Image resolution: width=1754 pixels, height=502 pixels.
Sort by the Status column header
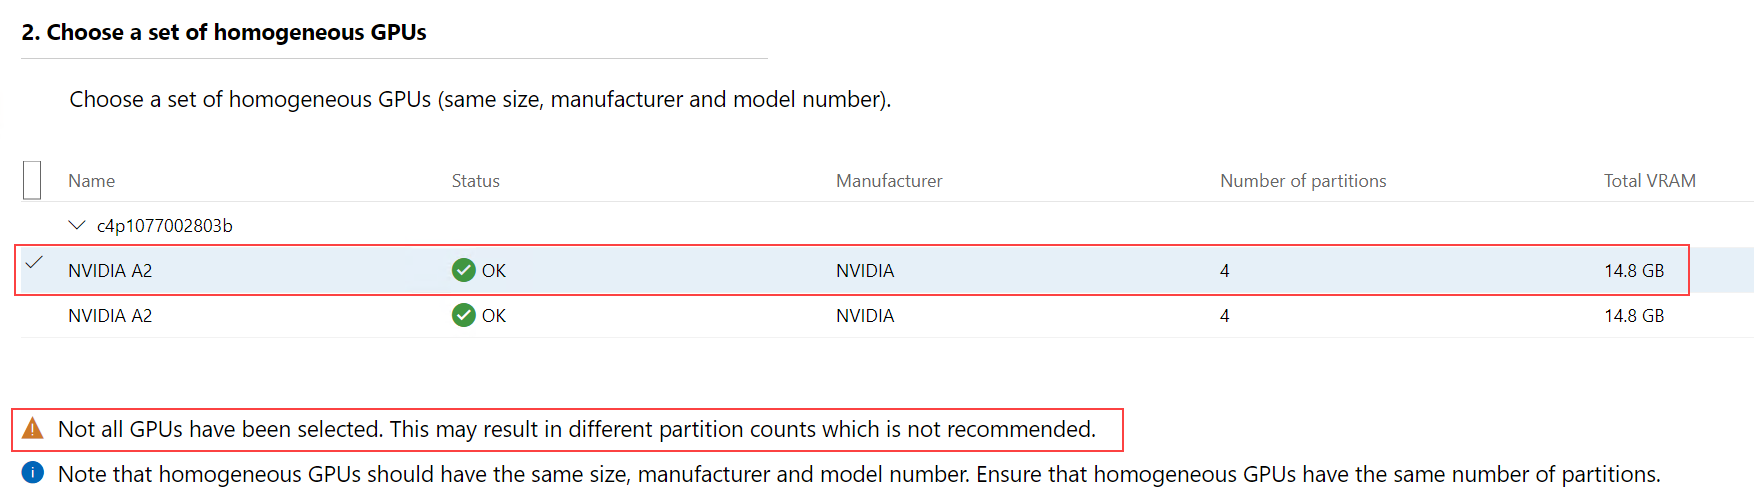475,181
